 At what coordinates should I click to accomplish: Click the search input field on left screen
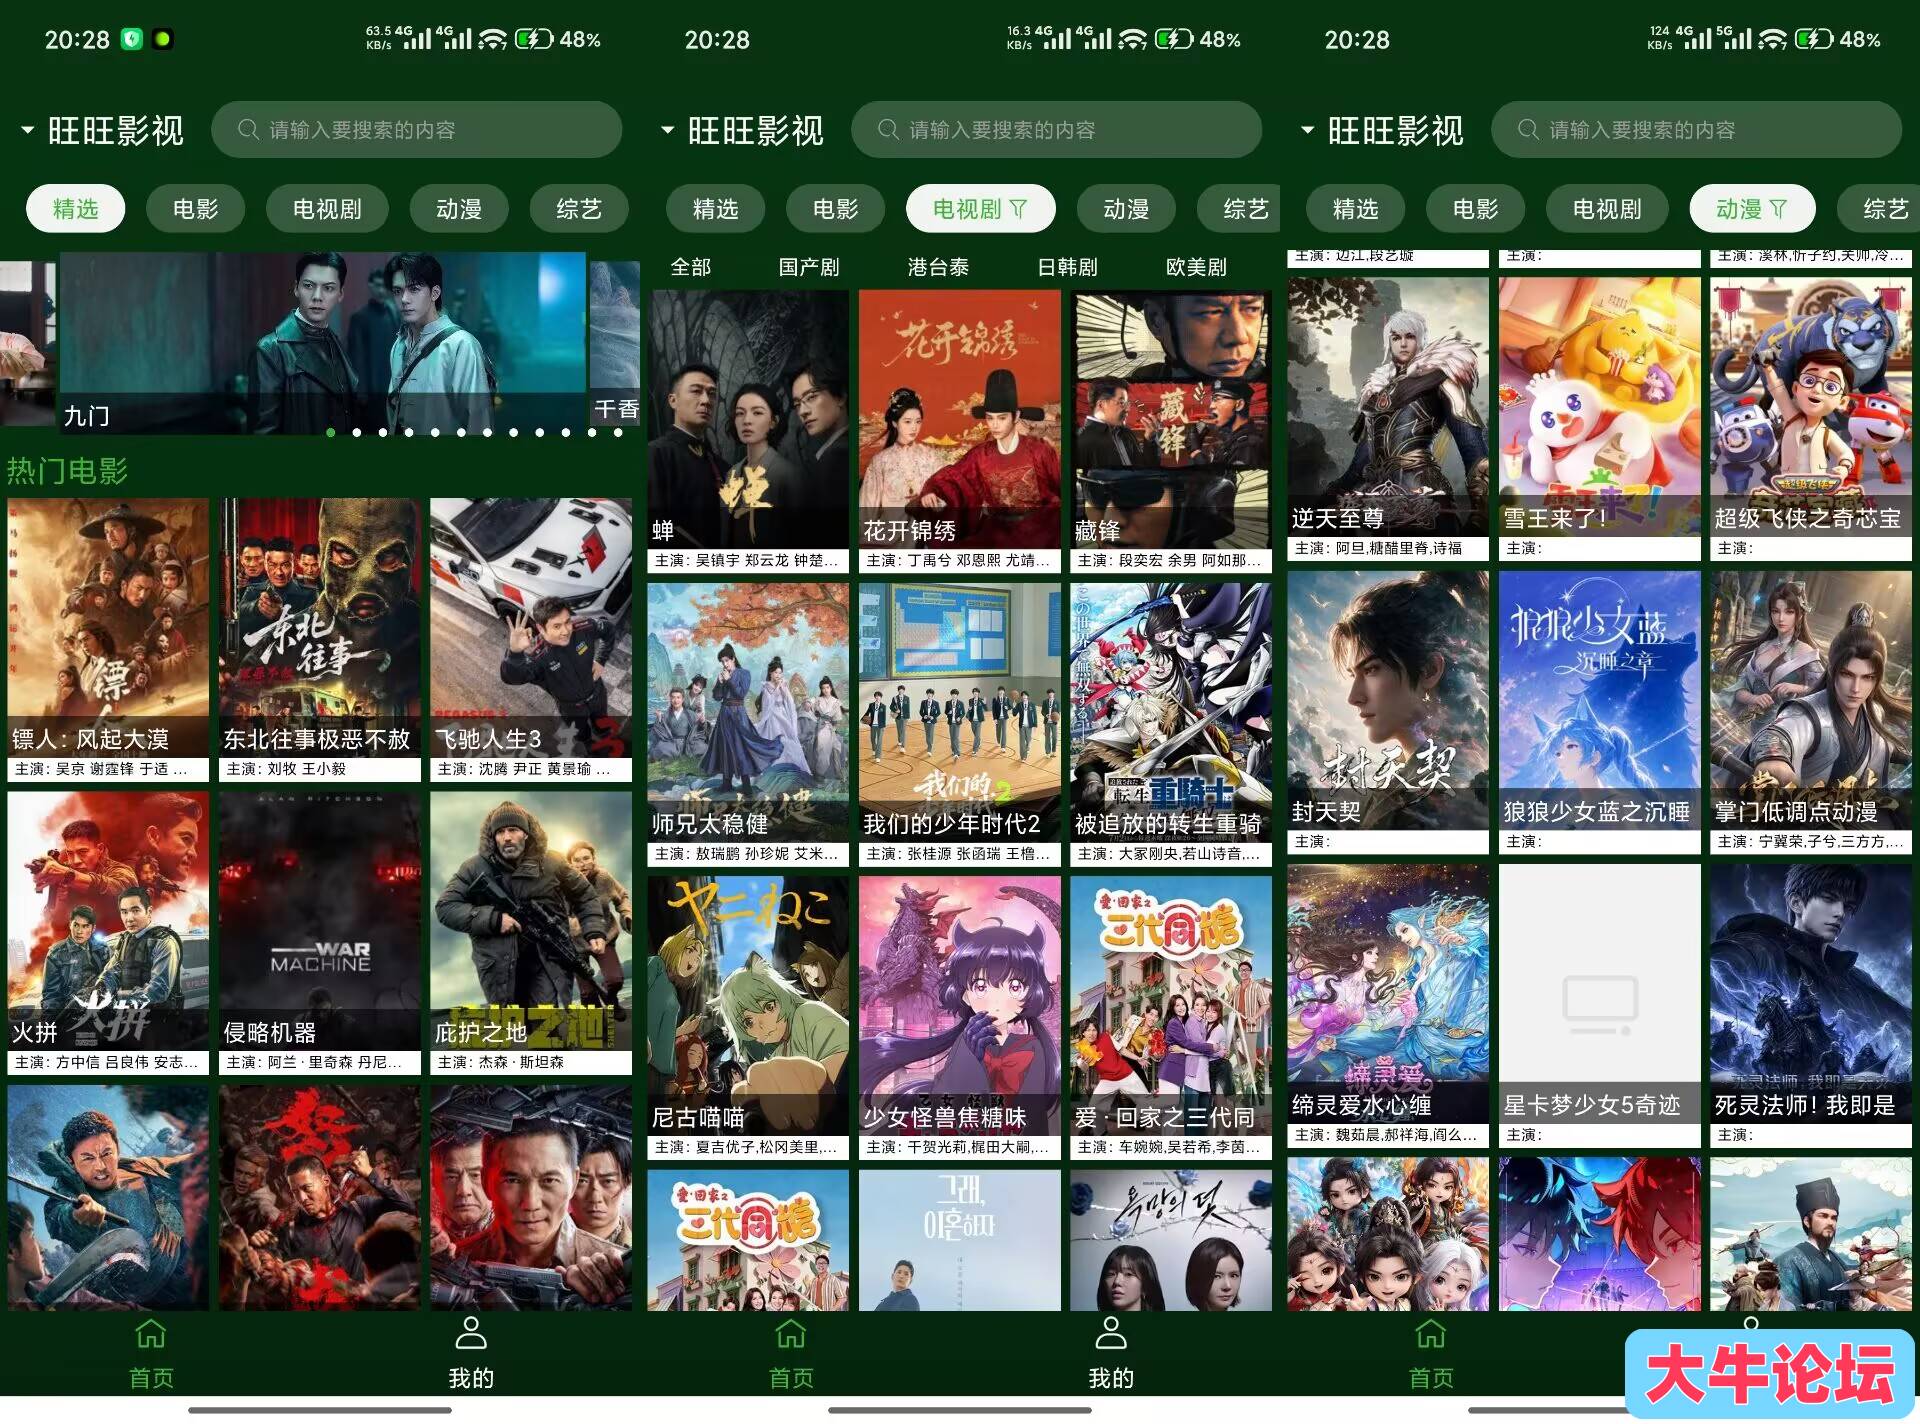pyautogui.click(x=416, y=130)
